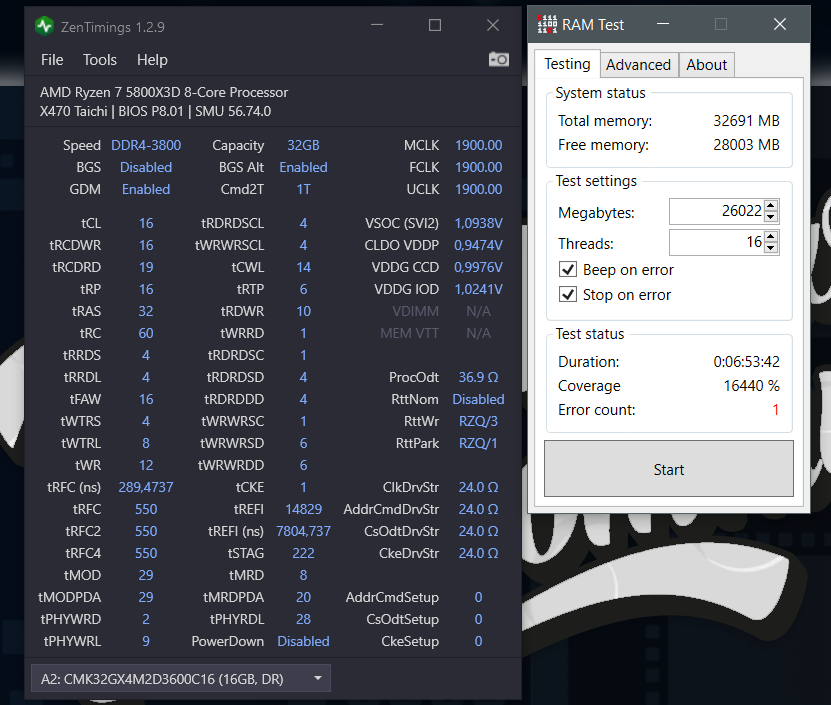The height and width of the screenshot is (705, 831).
Task: Open the Tools menu in ZenTimings
Action: pos(100,60)
